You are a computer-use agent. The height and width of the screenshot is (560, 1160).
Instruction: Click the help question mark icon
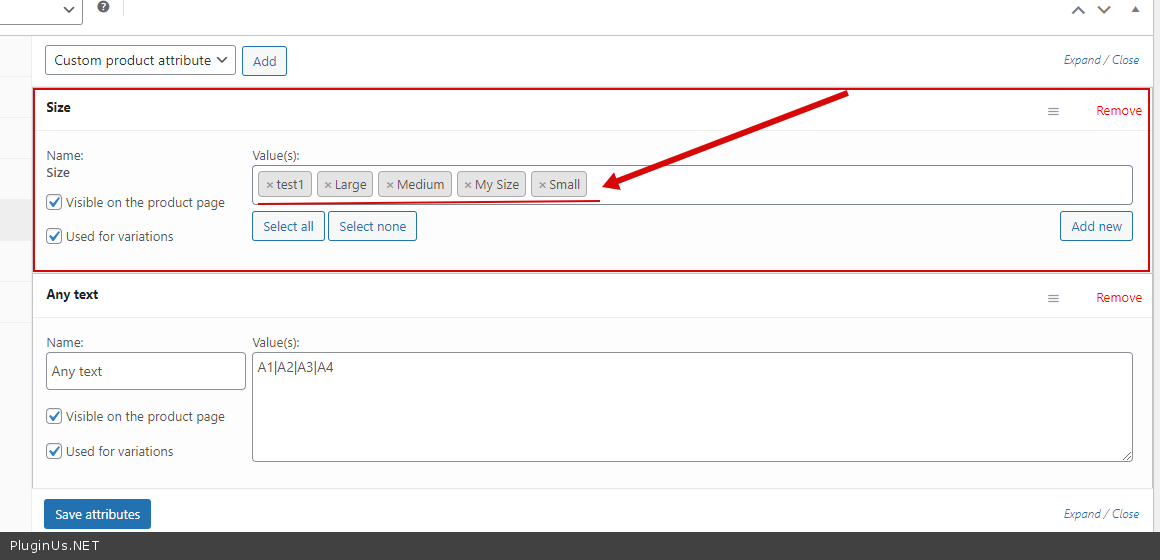(103, 7)
